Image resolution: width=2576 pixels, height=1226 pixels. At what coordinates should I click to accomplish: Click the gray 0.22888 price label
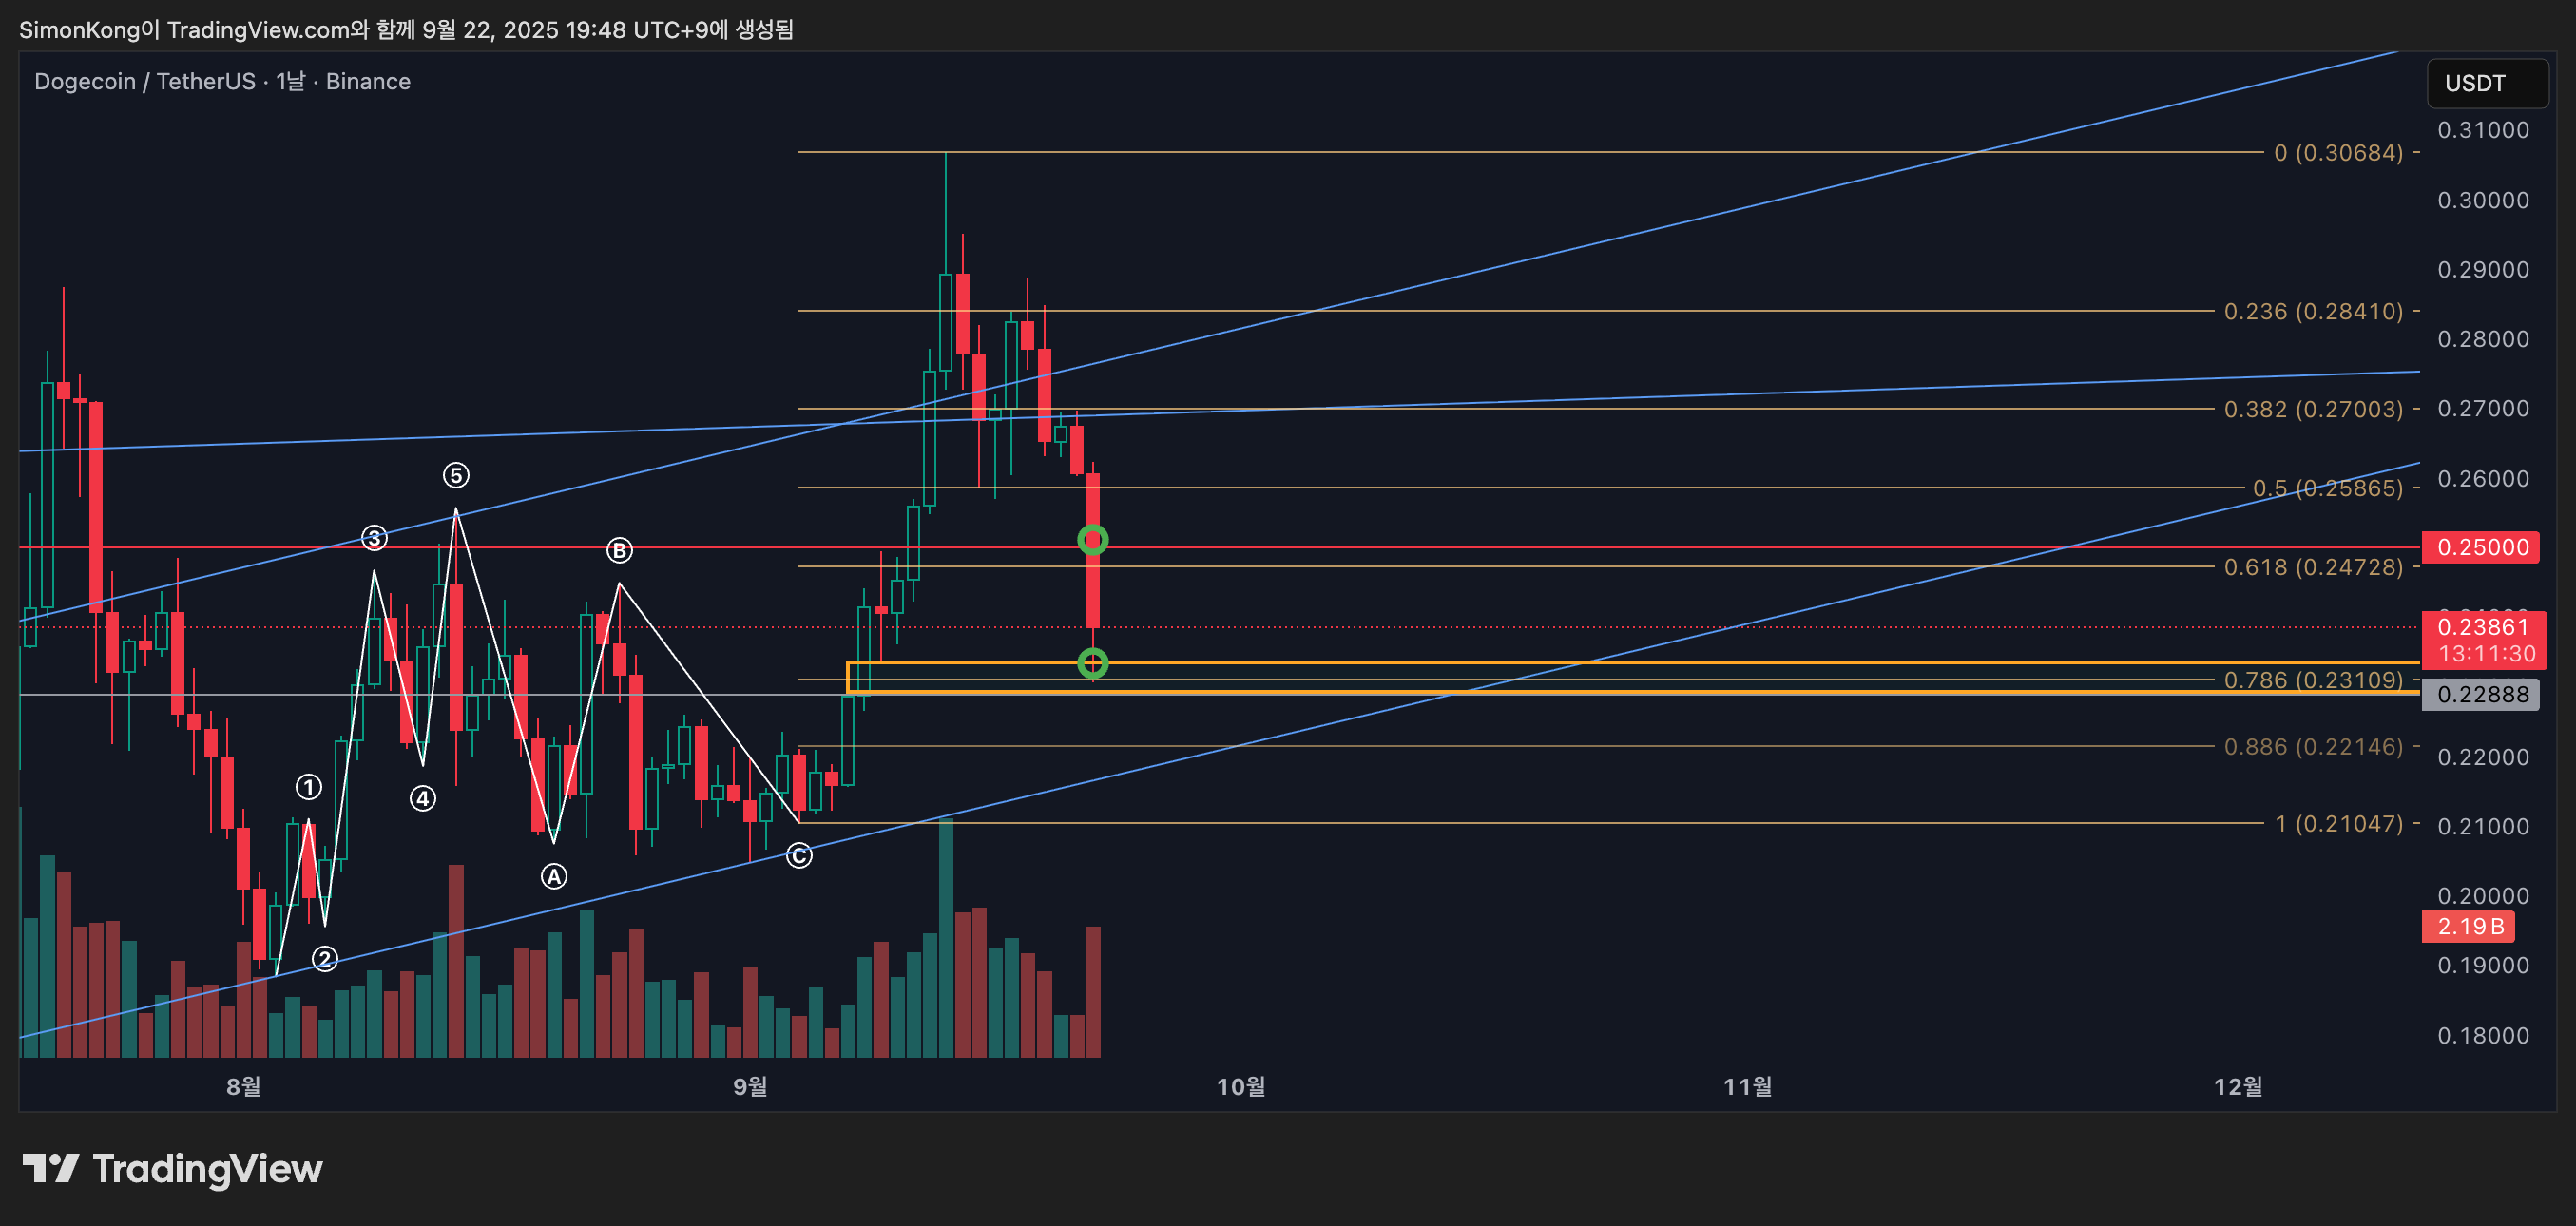tap(2480, 694)
